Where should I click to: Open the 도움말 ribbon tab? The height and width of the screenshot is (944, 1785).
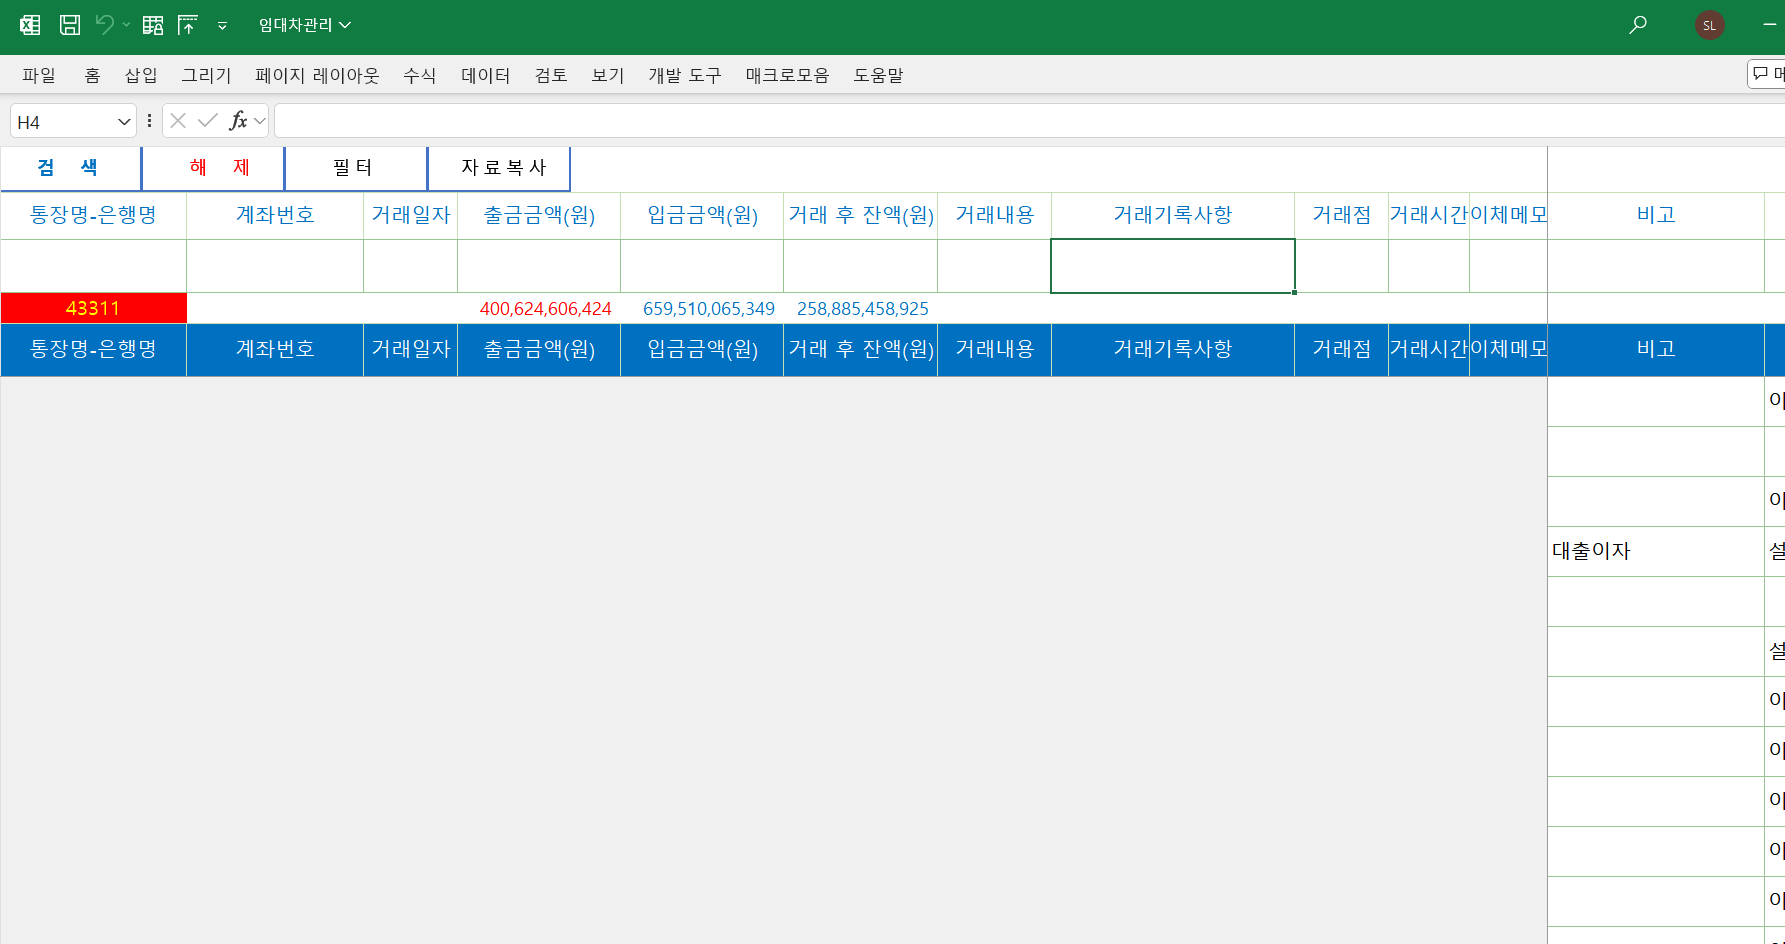[878, 75]
